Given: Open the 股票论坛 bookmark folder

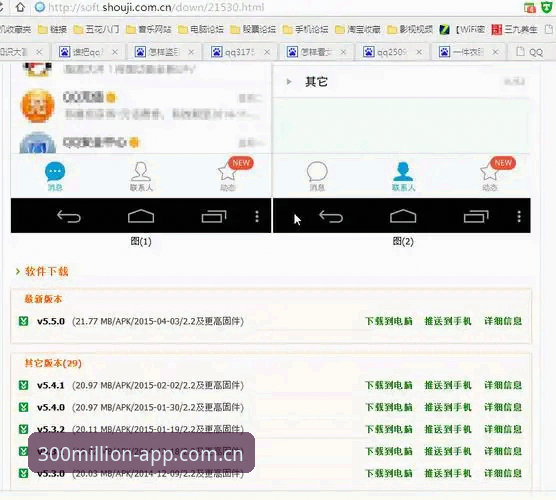Looking at the screenshot, I should [253, 29].
